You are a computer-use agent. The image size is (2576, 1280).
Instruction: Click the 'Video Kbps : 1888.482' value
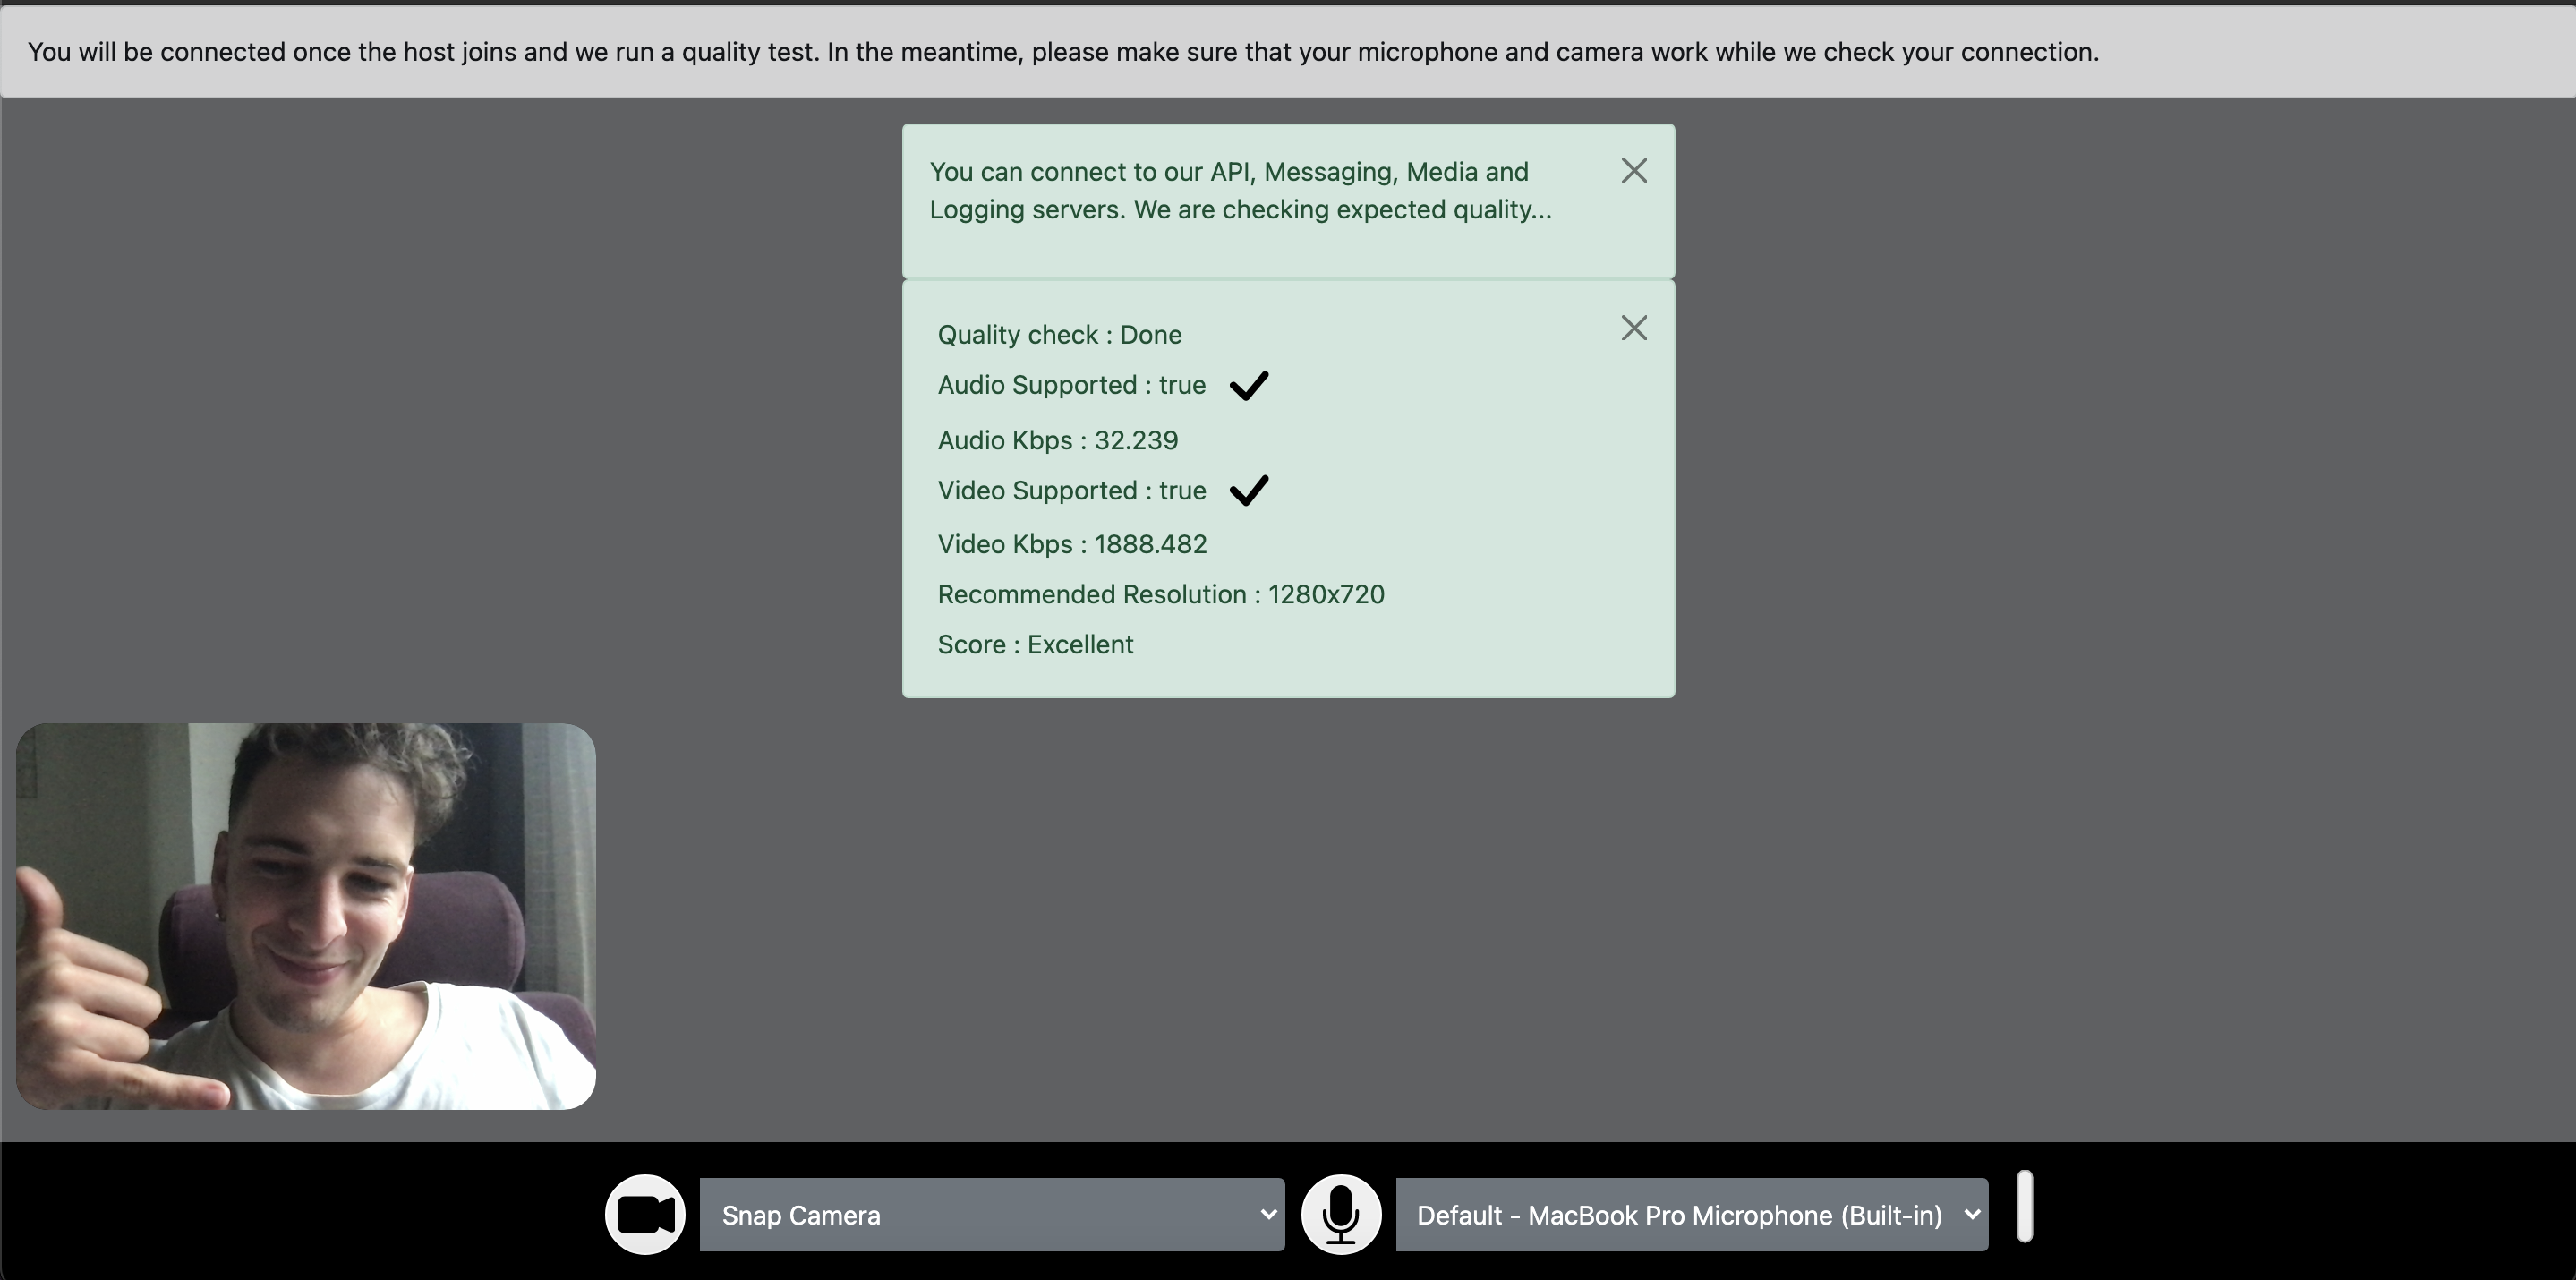point(1072,544)
